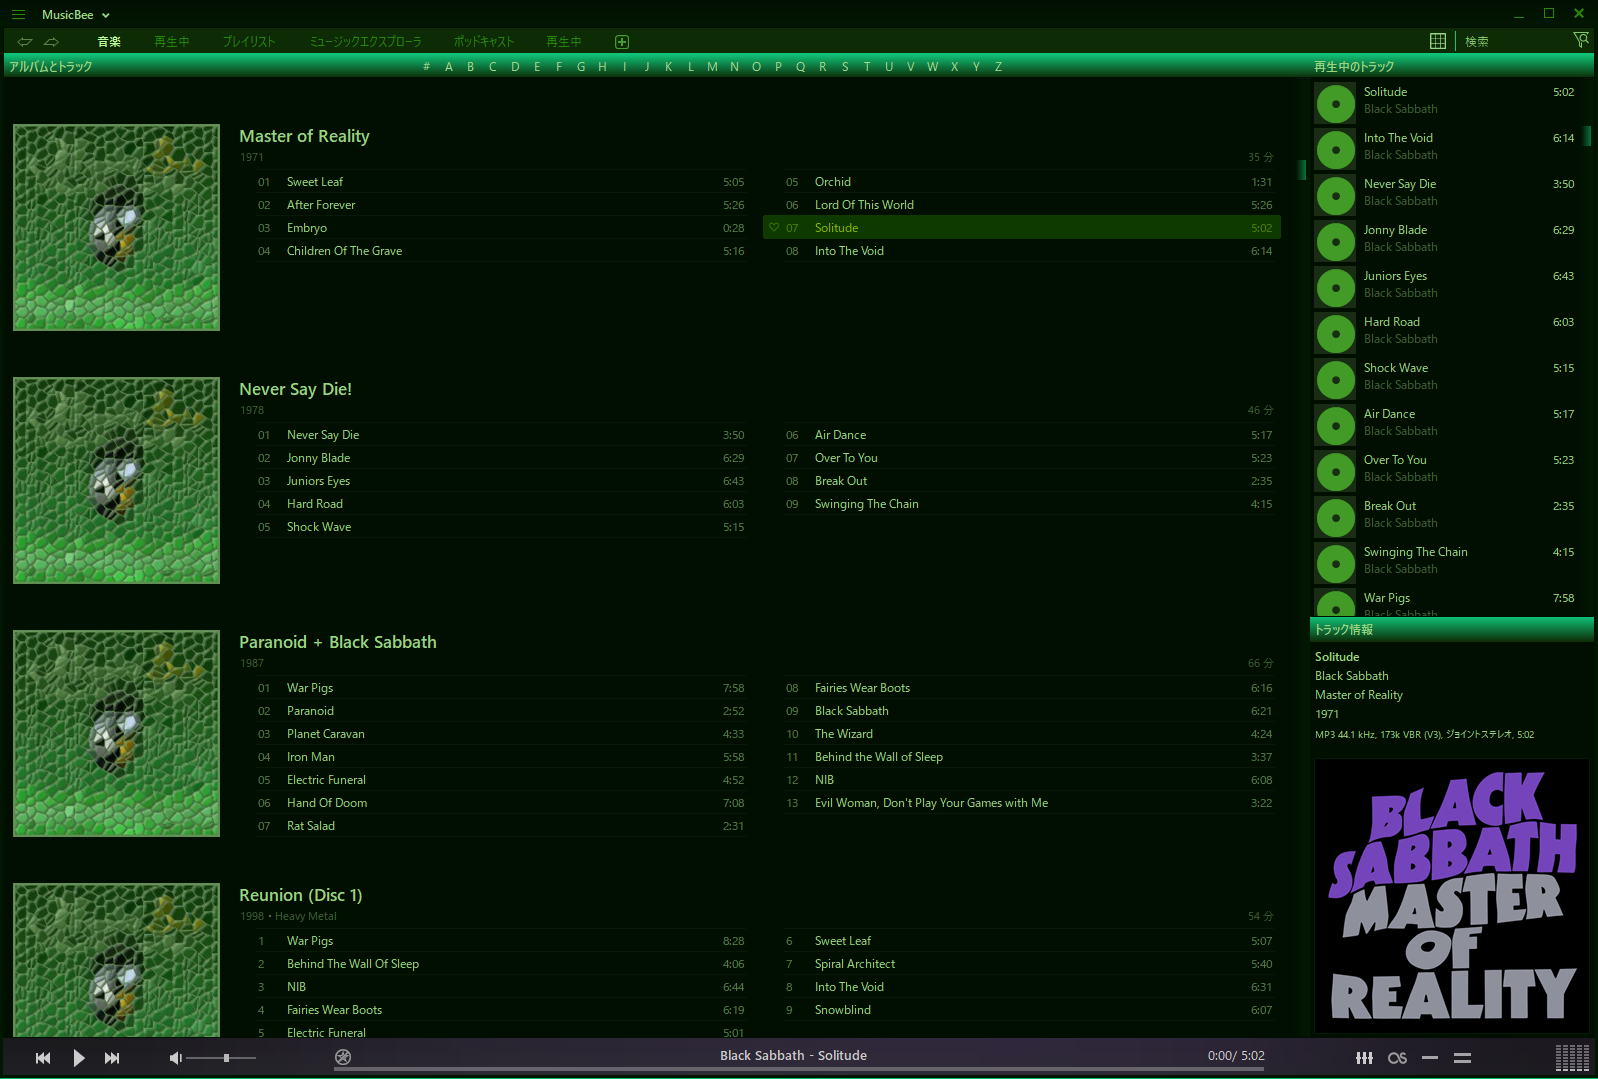Click disc icon beside Juniors Eyes in now-playing list
Viewport: 1598px width, 1079px height.
(x=1336, y=288)
